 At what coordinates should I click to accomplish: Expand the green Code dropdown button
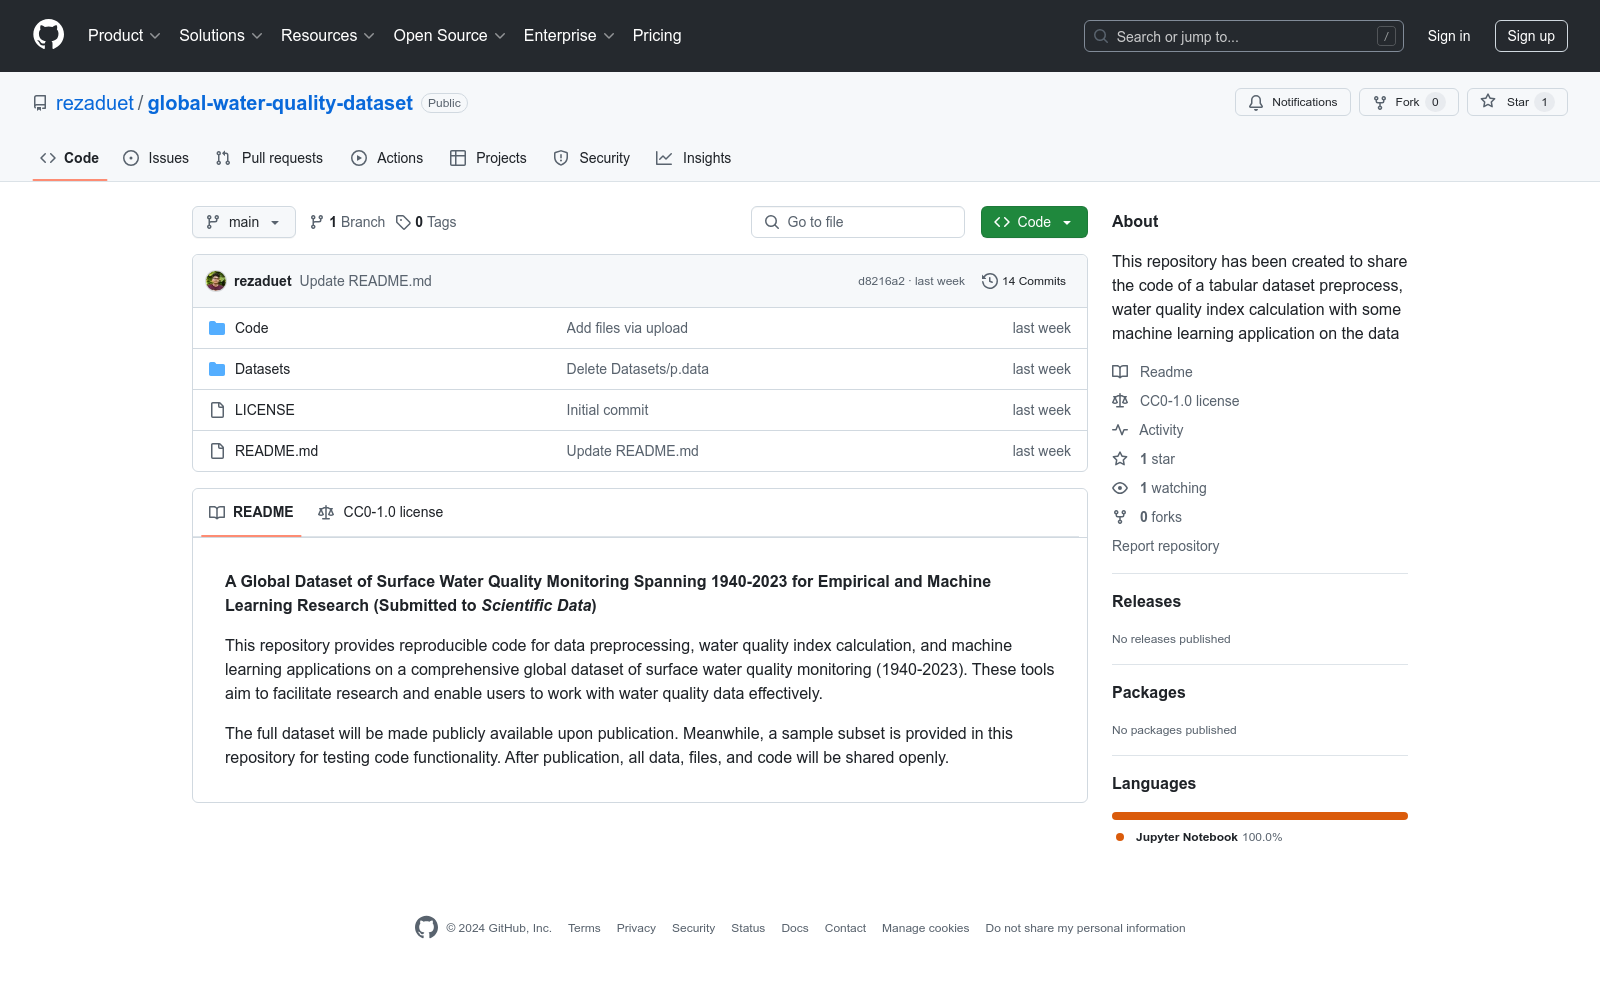1033,222
